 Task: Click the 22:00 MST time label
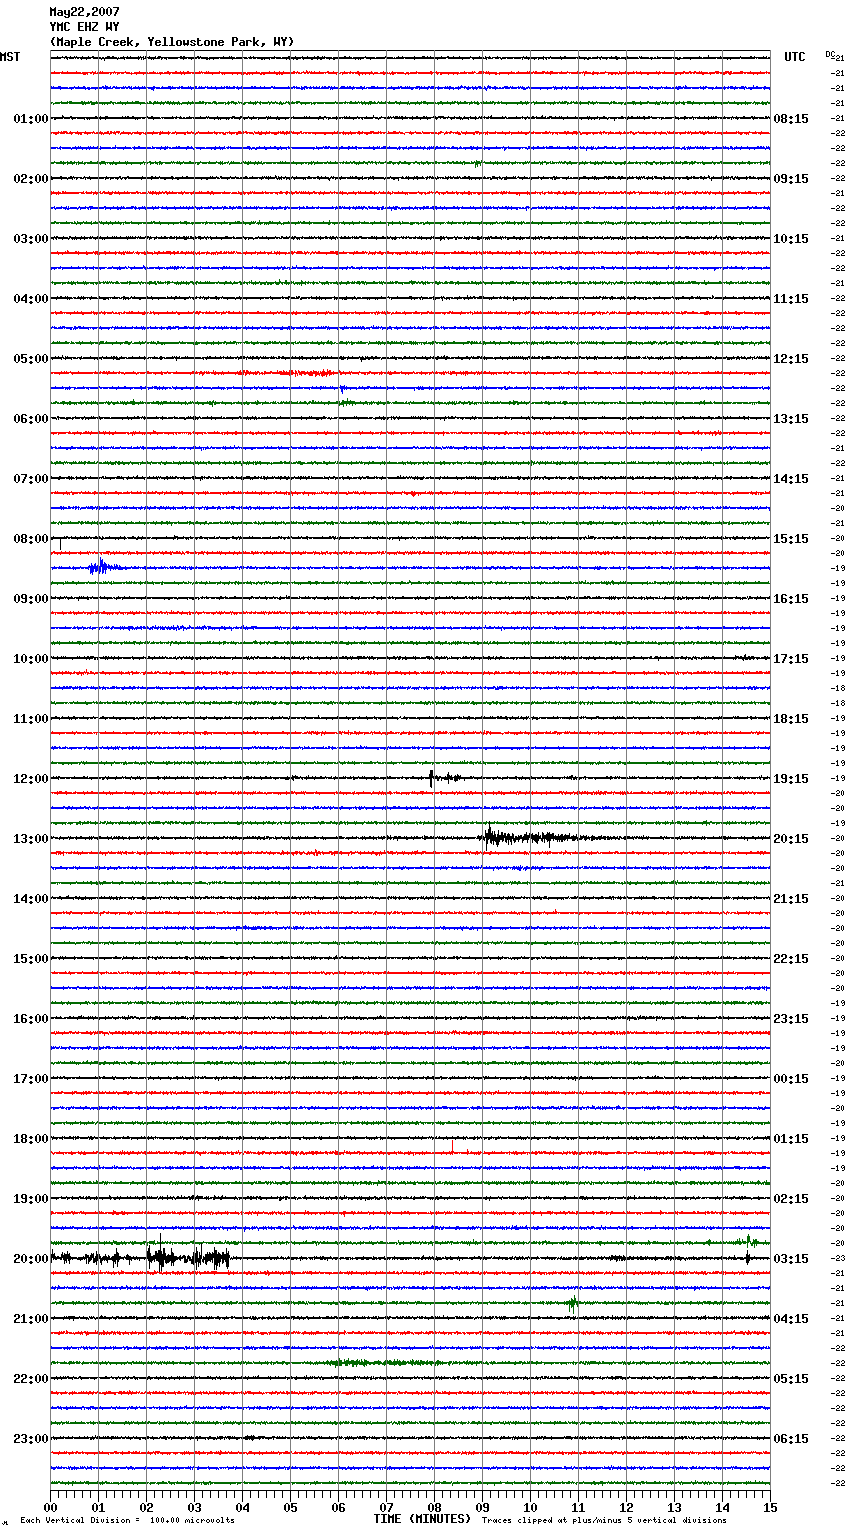(31, 1379)
